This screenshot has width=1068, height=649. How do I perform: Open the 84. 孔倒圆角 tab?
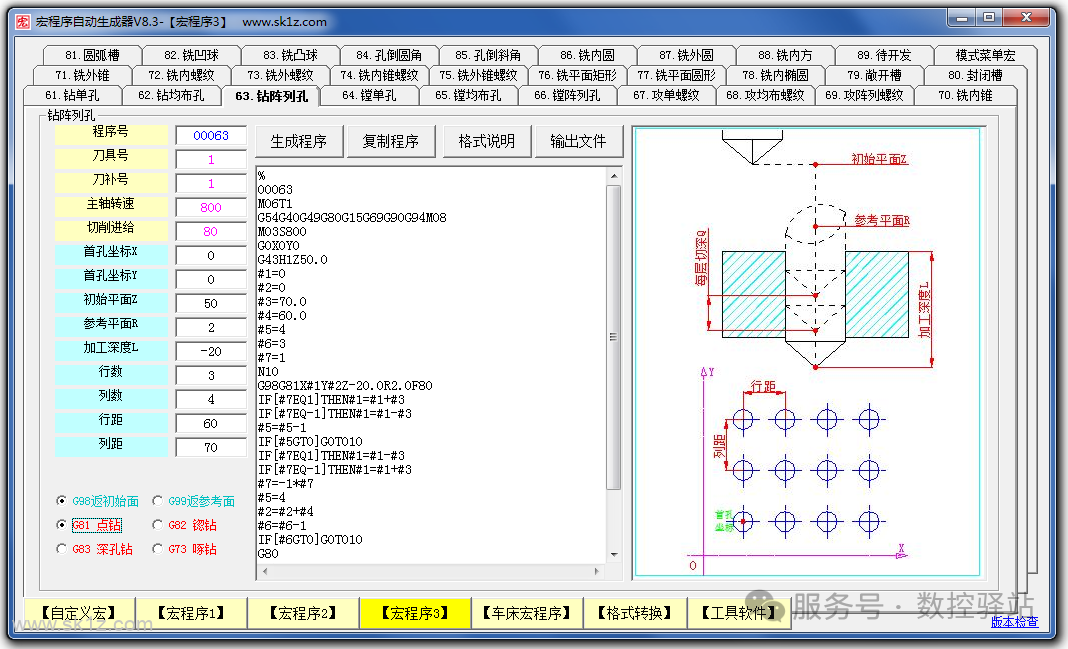[389, 55]
